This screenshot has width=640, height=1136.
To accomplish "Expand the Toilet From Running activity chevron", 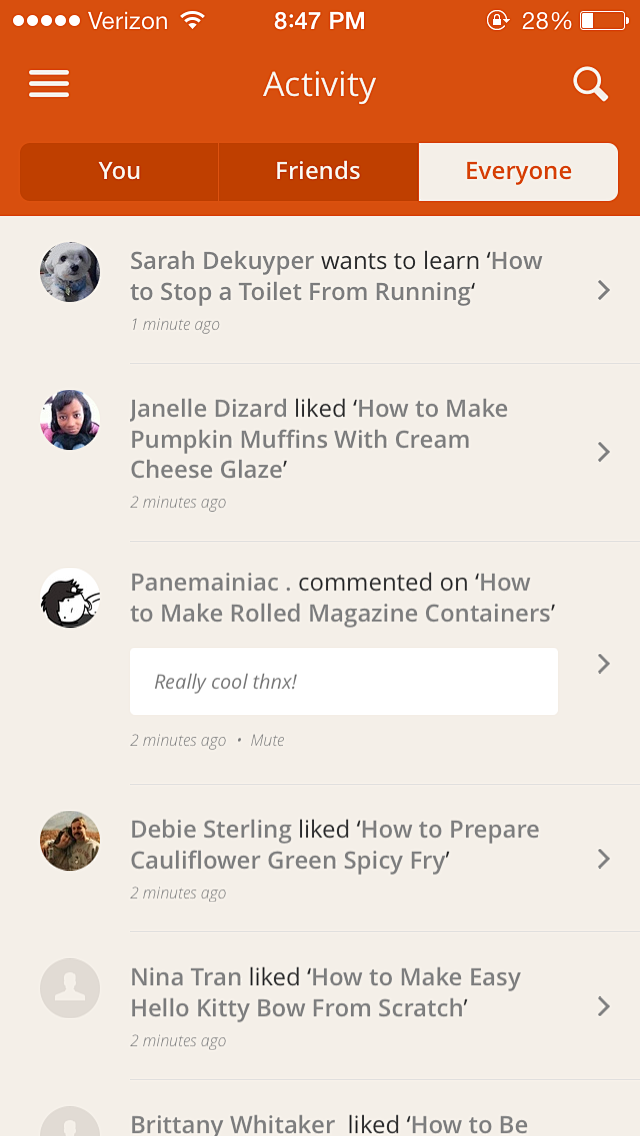I will point(603,290).
